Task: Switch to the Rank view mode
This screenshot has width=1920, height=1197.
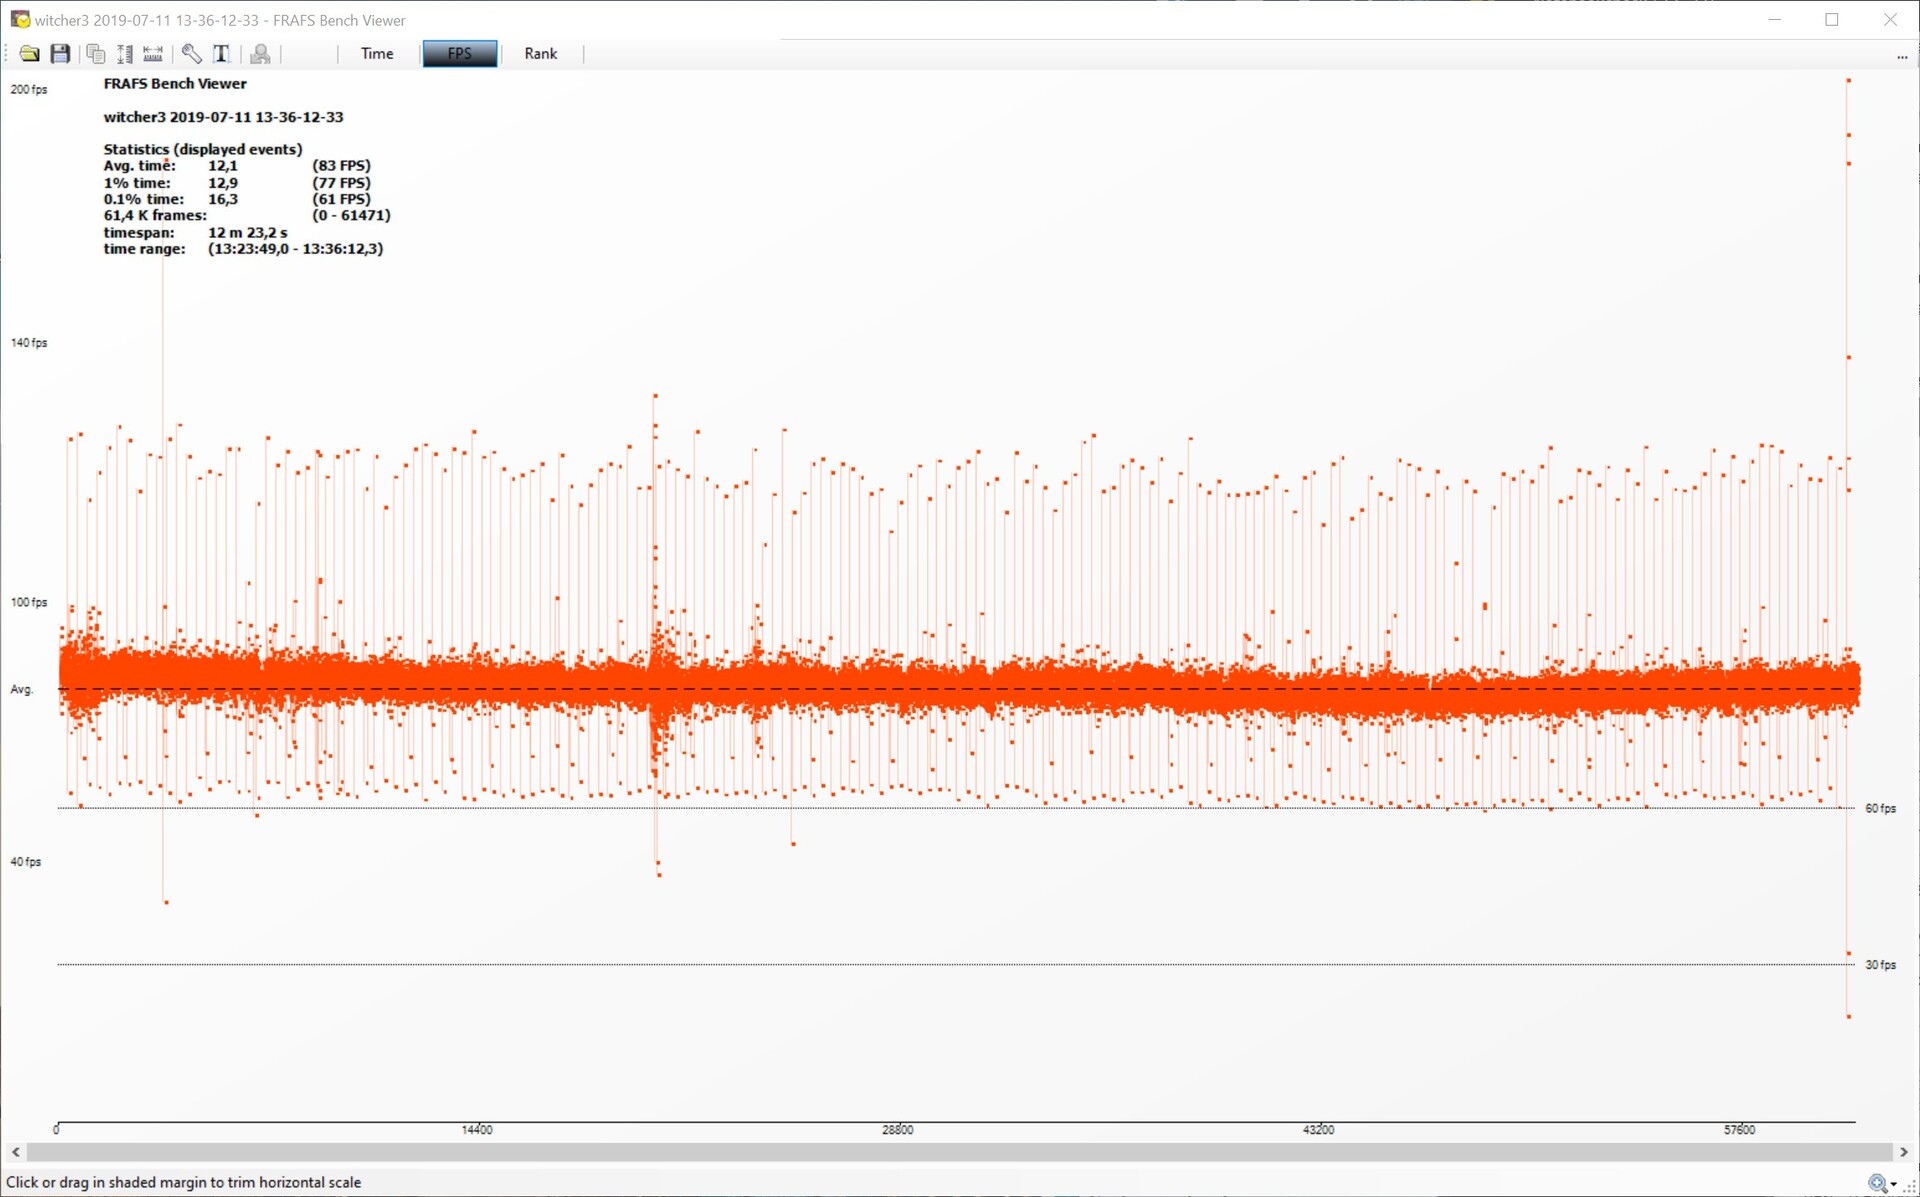Action: [540, 54]
